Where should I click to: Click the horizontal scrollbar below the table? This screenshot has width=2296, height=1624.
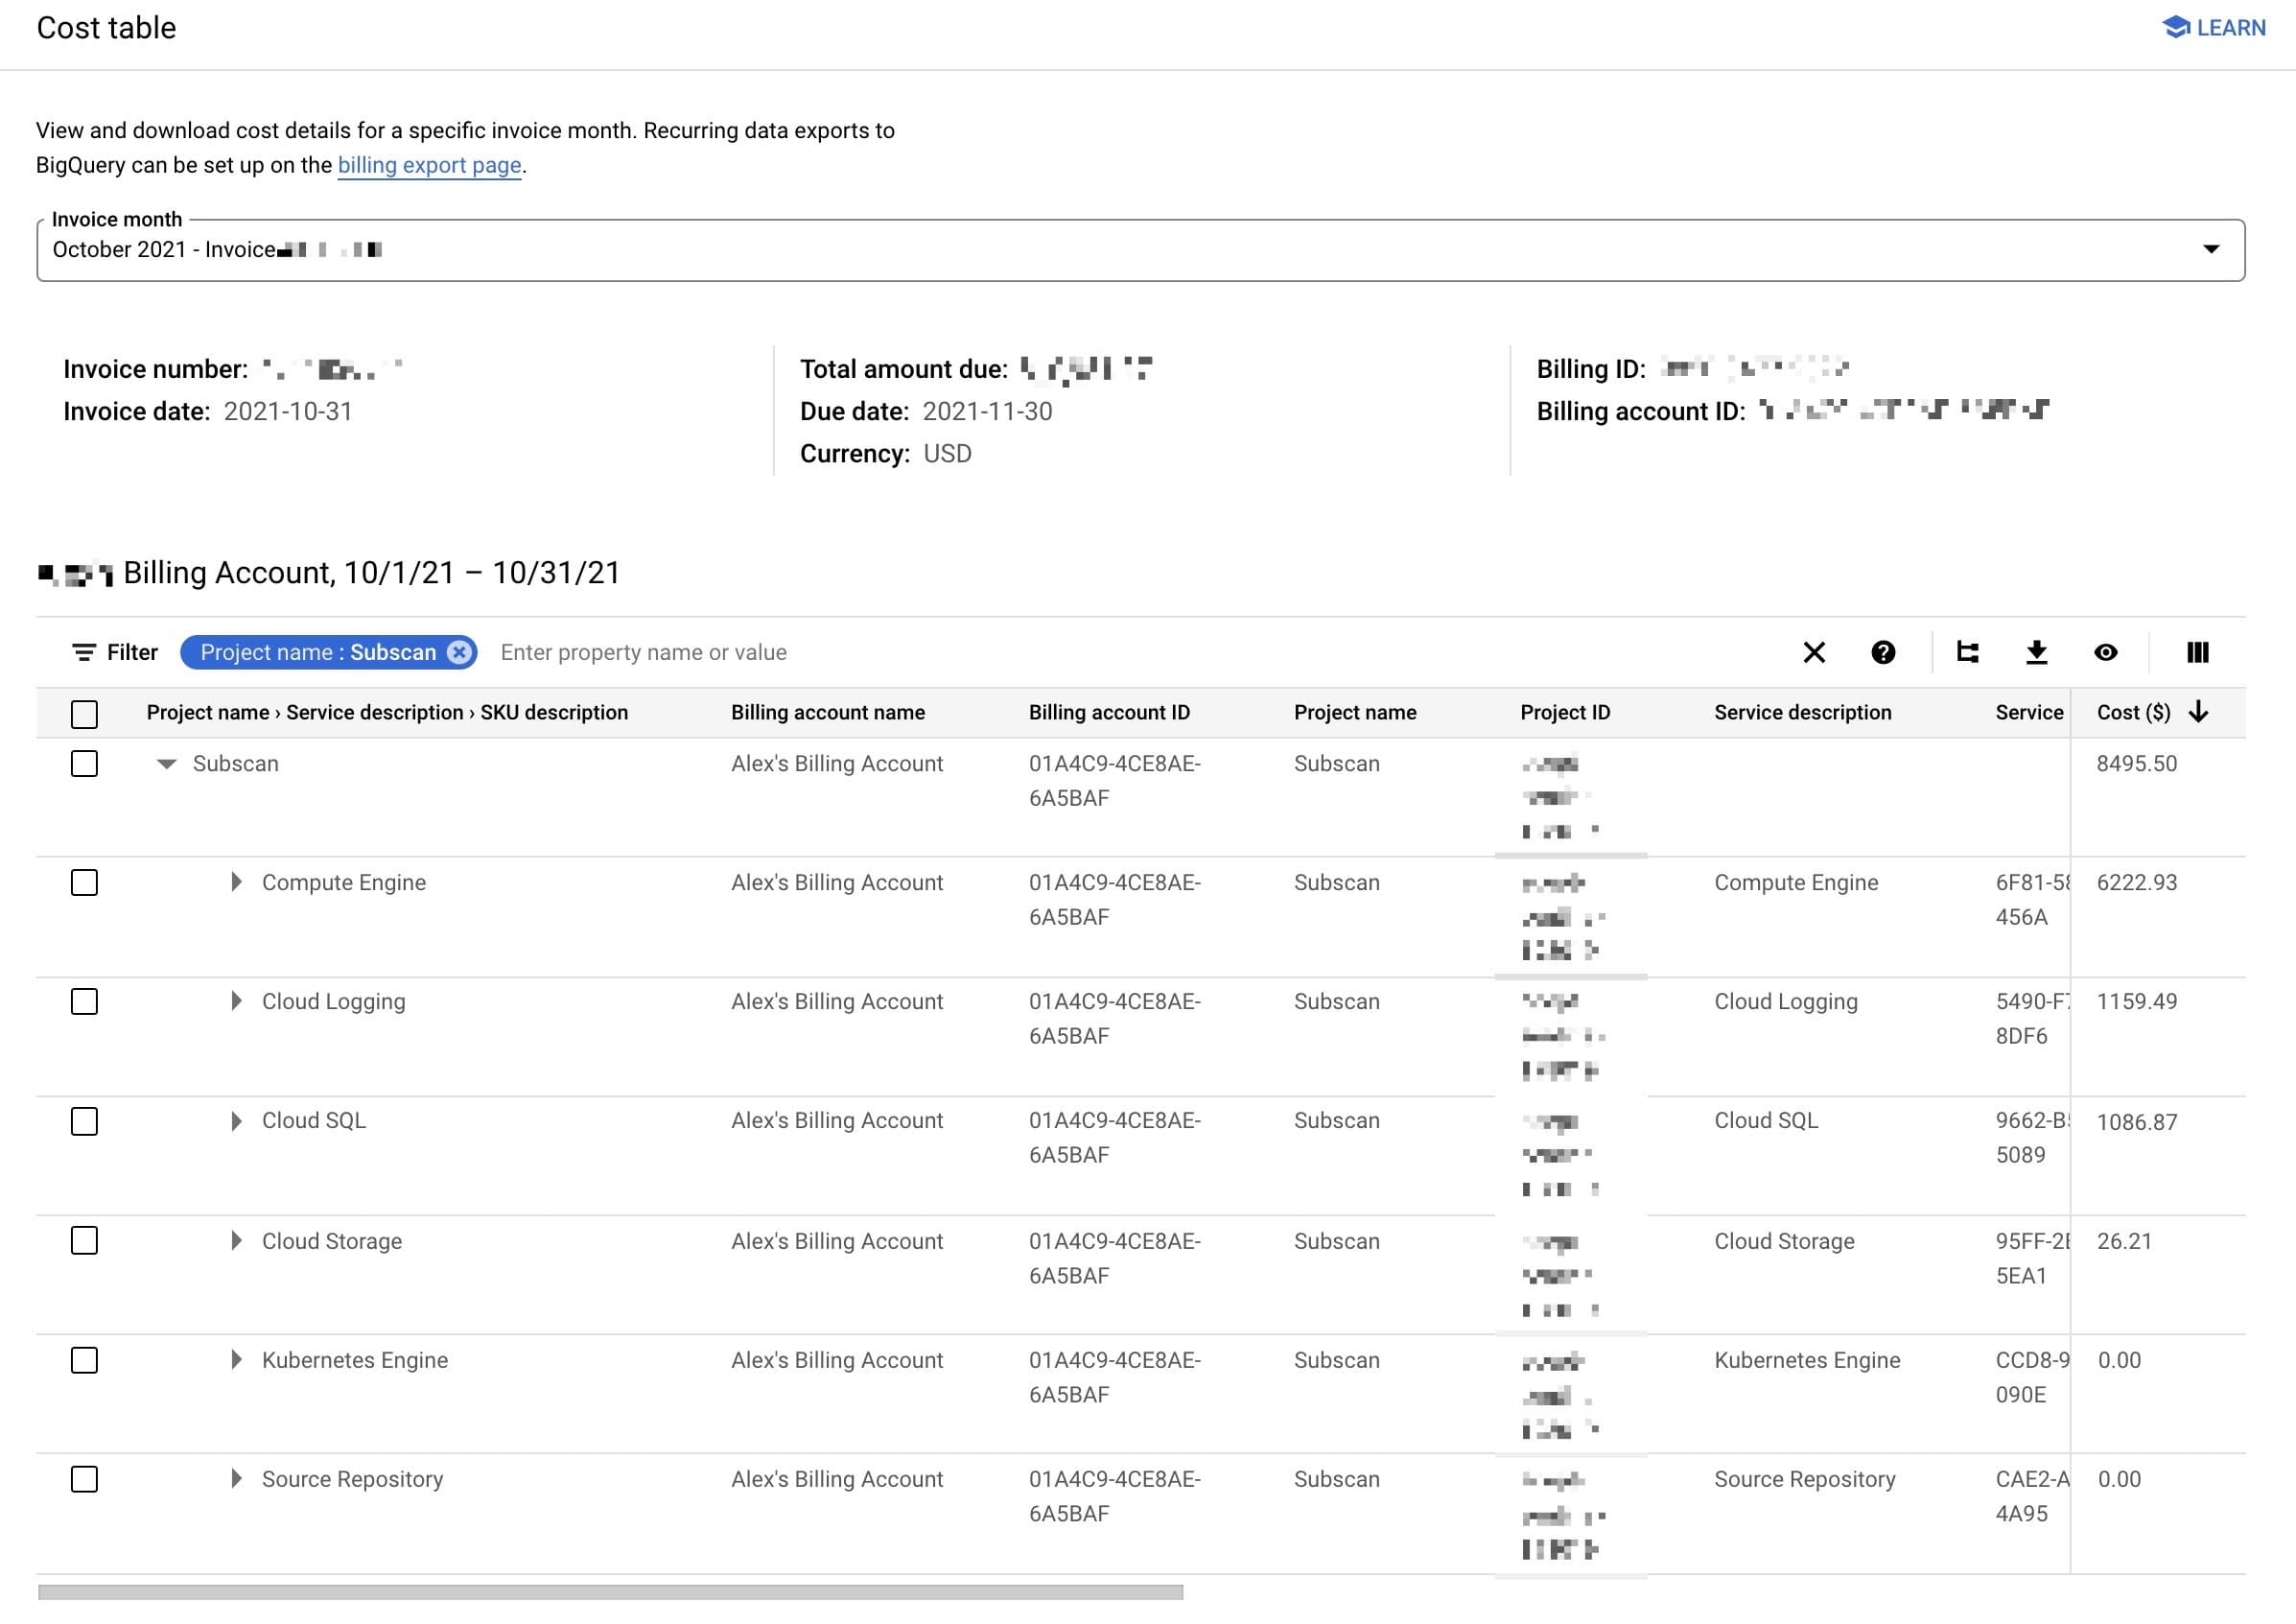pos(610,1592)
